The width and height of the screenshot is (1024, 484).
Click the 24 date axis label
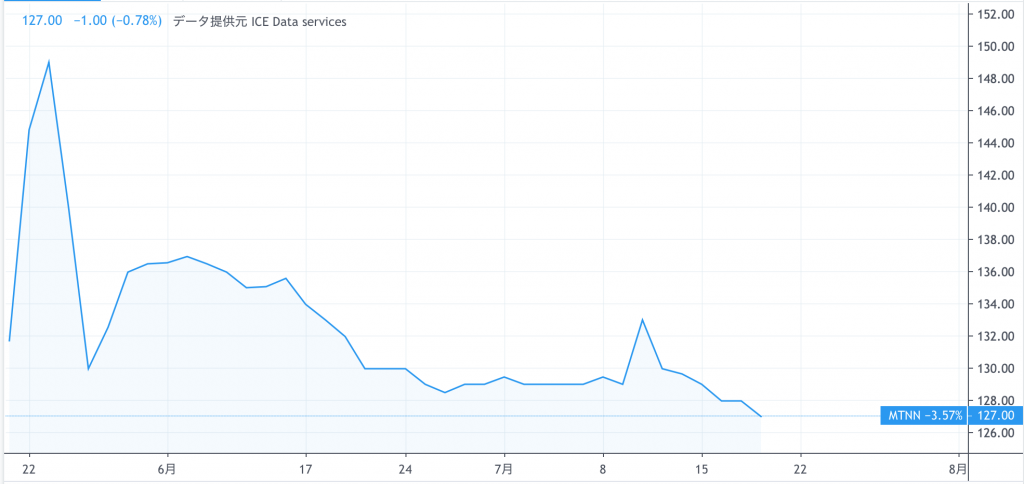[x=406, y=468]
